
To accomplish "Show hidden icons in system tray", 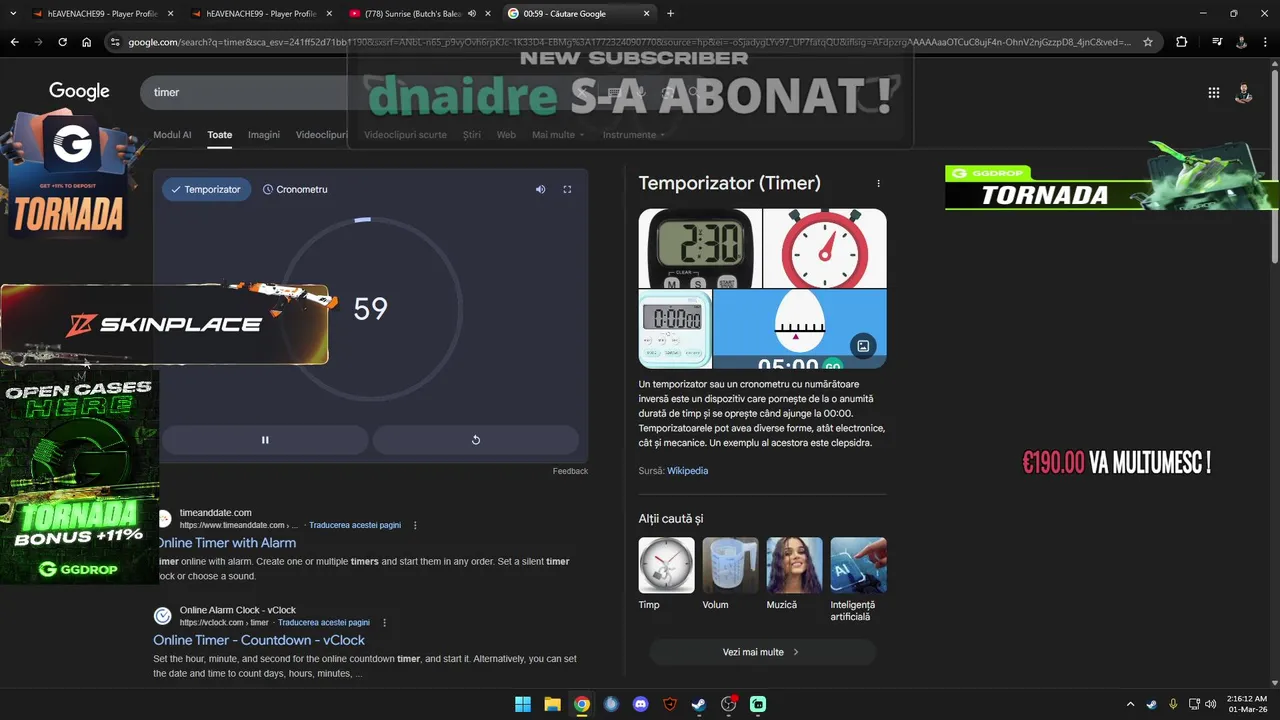I will 1130,704.
